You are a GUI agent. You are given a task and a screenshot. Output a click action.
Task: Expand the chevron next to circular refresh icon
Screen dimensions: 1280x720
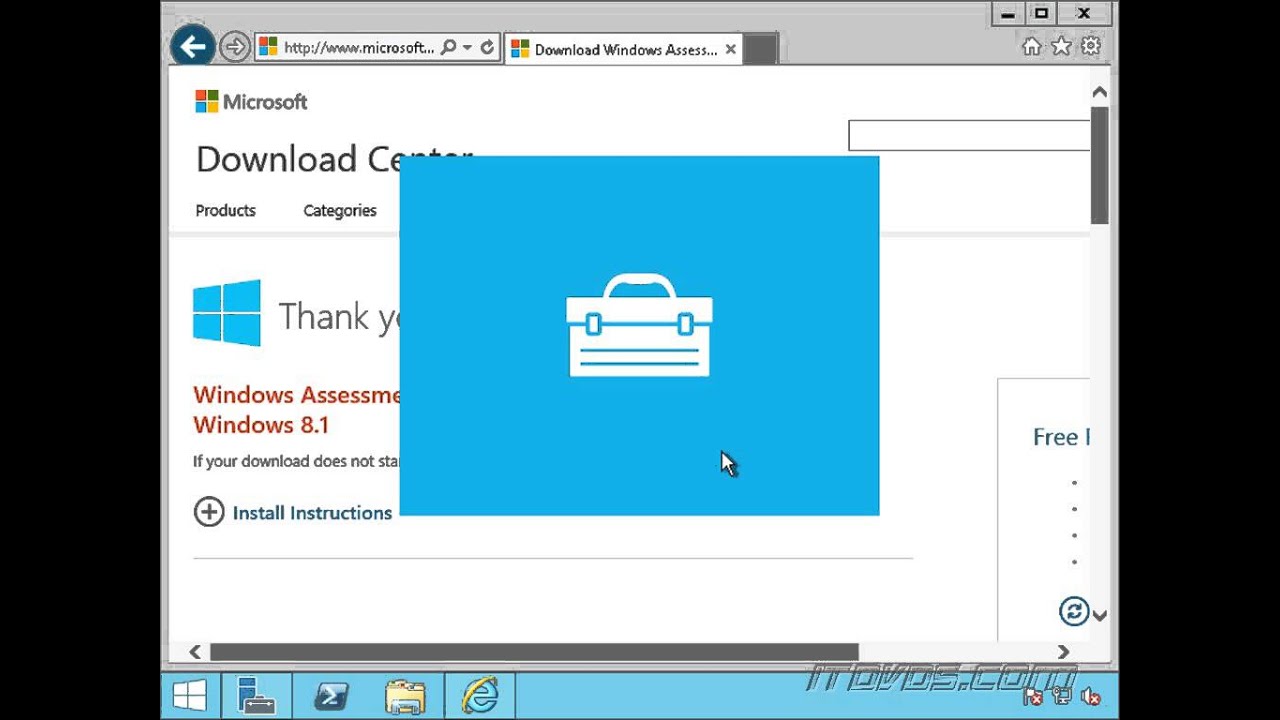pos(1100,615)
